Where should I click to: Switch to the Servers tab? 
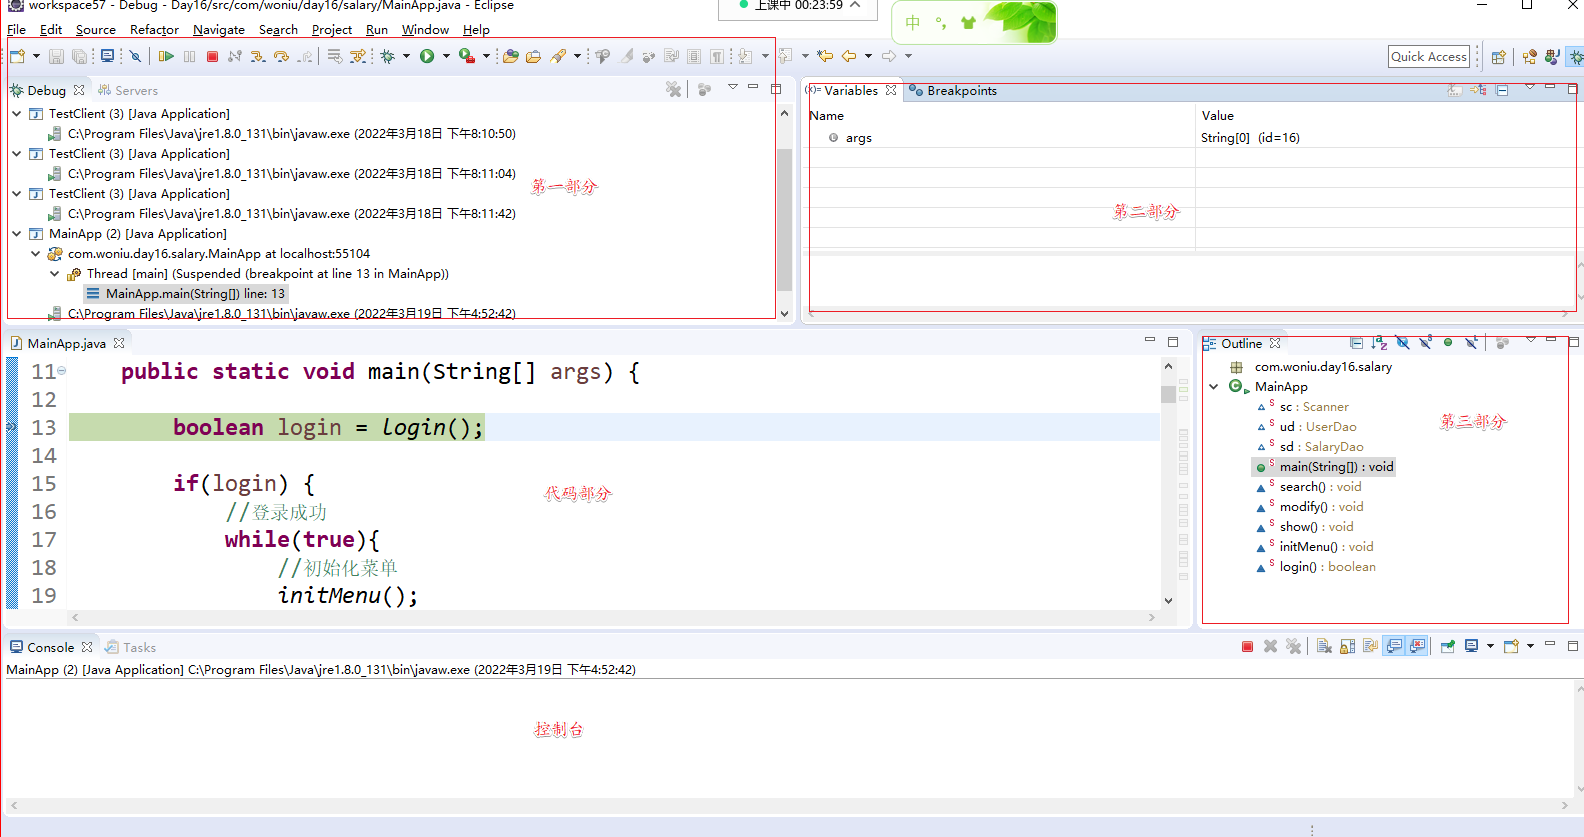tap(128, 90)
